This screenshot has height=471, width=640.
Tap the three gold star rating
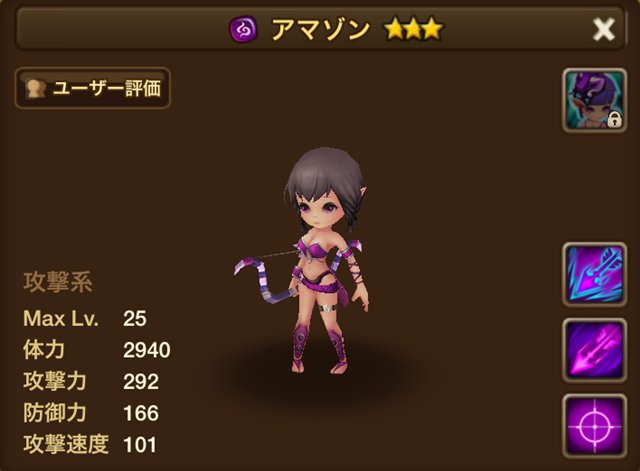(413, 29)
